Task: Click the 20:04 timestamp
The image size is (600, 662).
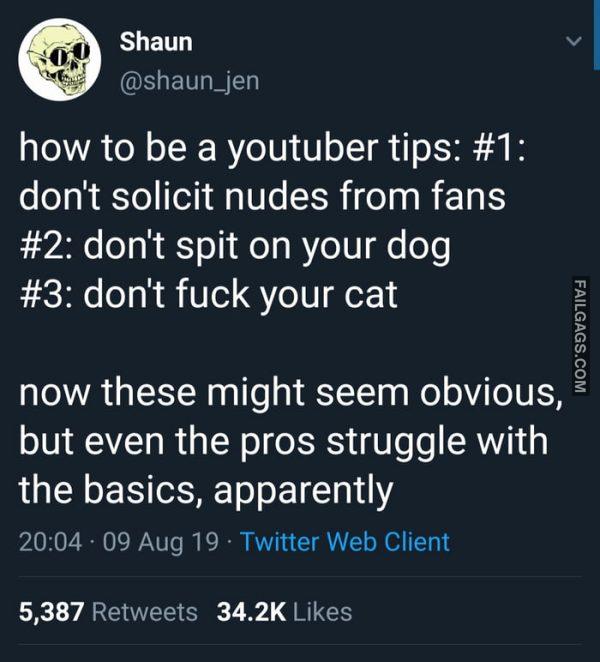Action: coord(50,542)
